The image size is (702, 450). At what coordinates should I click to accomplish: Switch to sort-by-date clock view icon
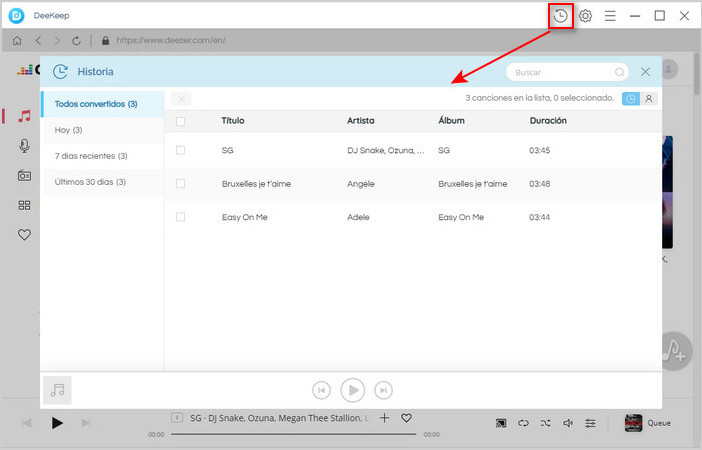(x=630, y=99)
